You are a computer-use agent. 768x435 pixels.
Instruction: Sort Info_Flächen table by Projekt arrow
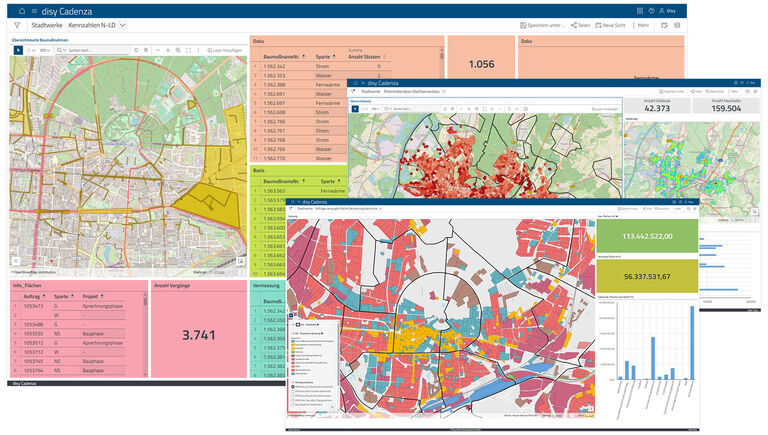[102, 296]
